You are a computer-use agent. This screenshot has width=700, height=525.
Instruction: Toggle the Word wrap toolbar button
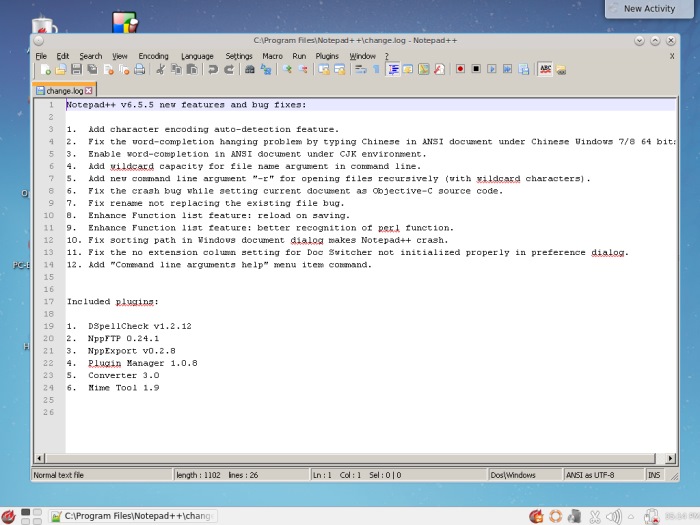click(360, 69)
